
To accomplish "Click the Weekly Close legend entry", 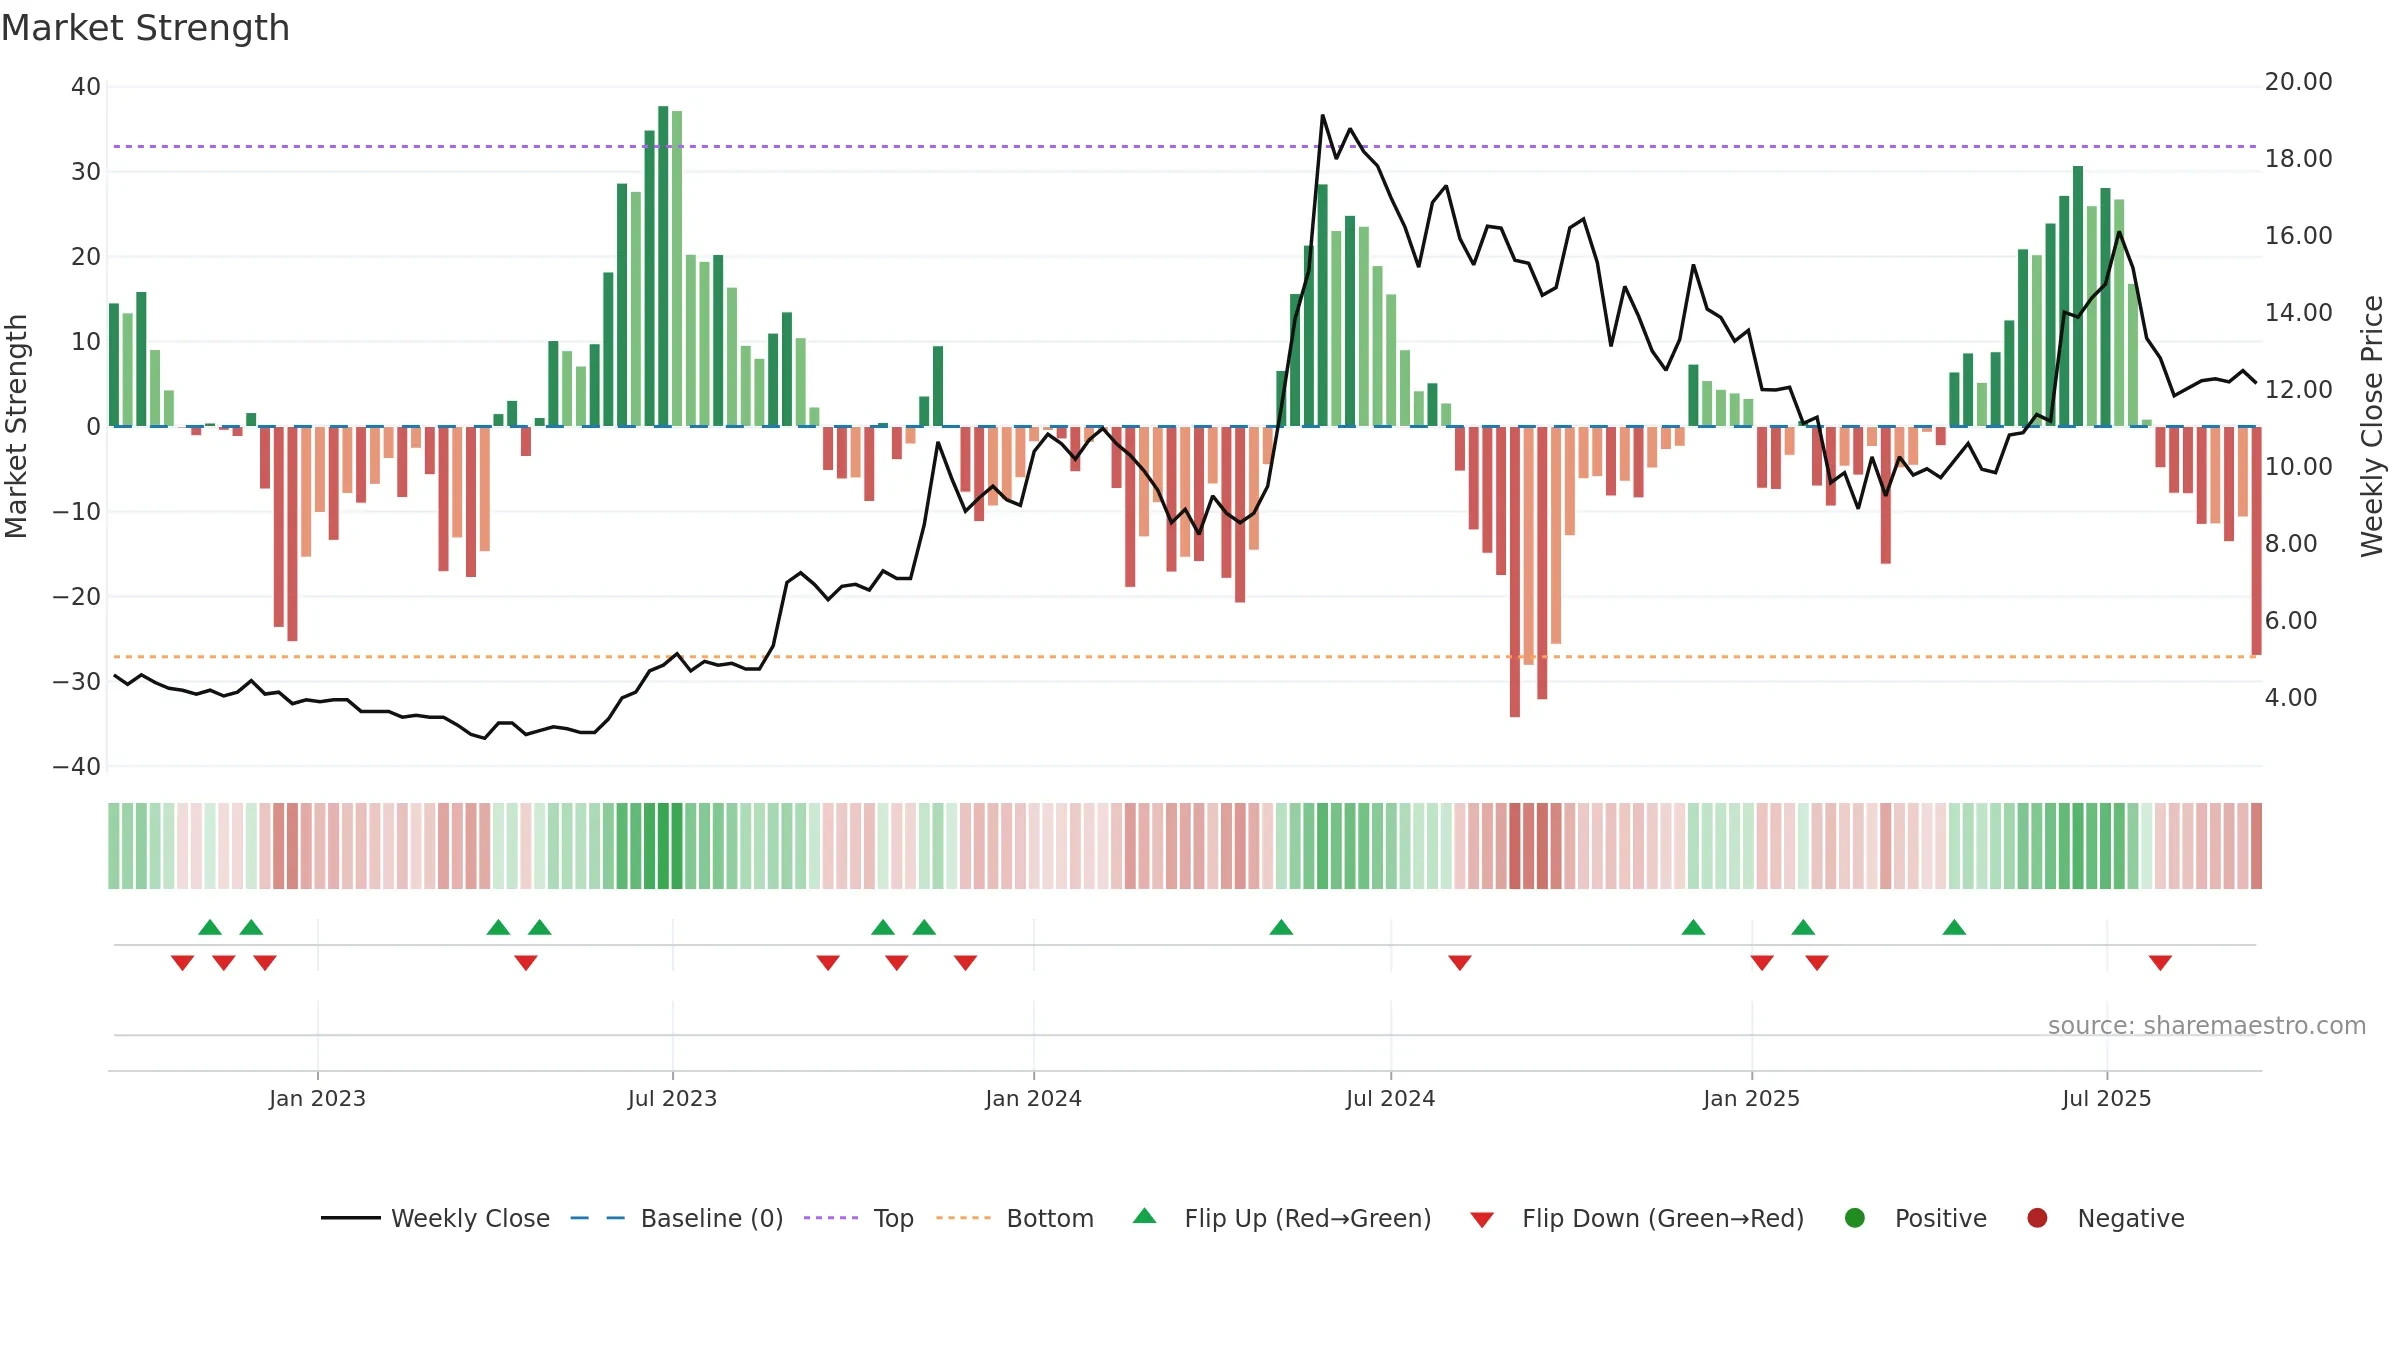I will (435, 1218).
